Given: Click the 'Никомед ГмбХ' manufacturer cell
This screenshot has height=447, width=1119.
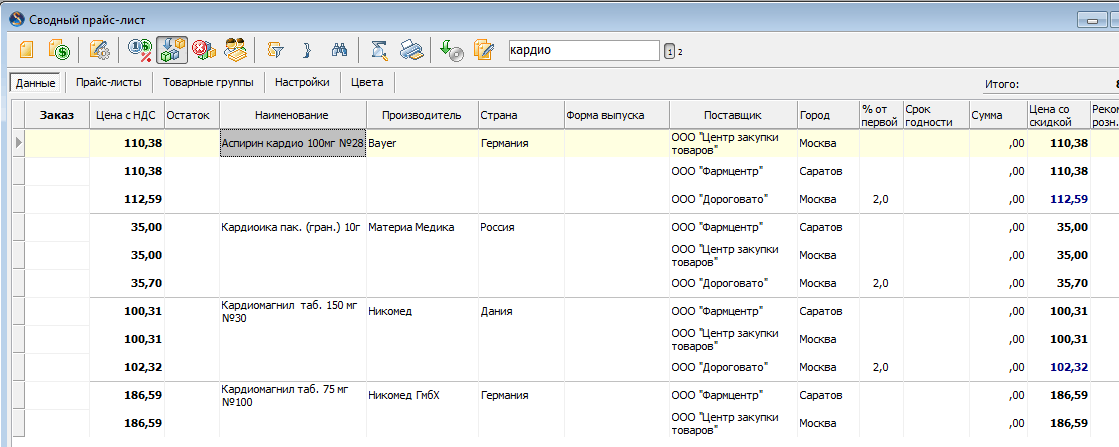Looking at the screenshot, I should (422, 396).
